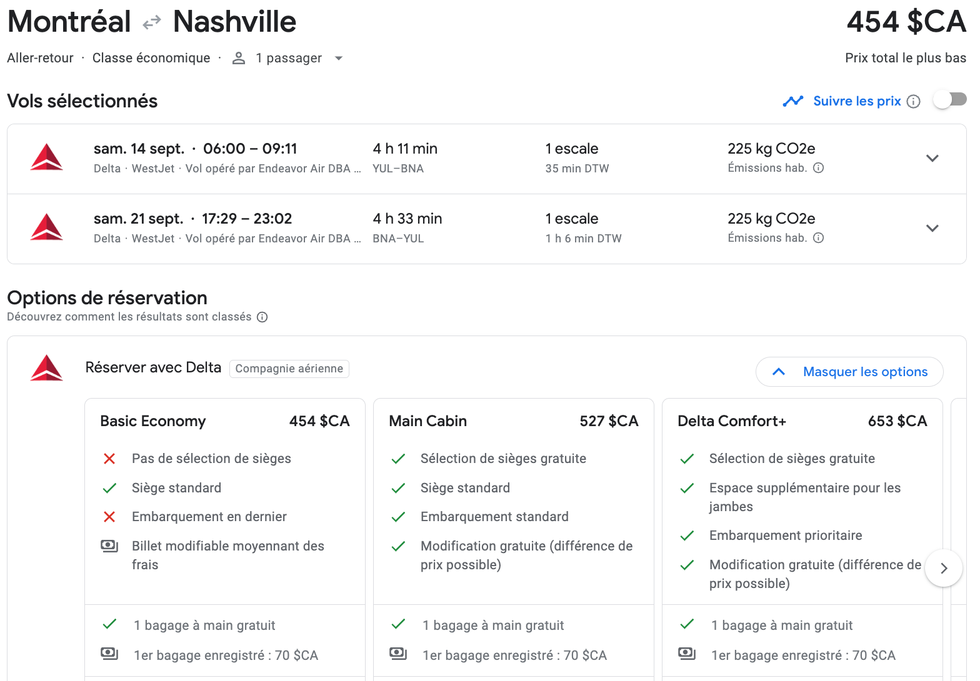Click the passenger icon beside '1 passager'

[x=237, y=57]
